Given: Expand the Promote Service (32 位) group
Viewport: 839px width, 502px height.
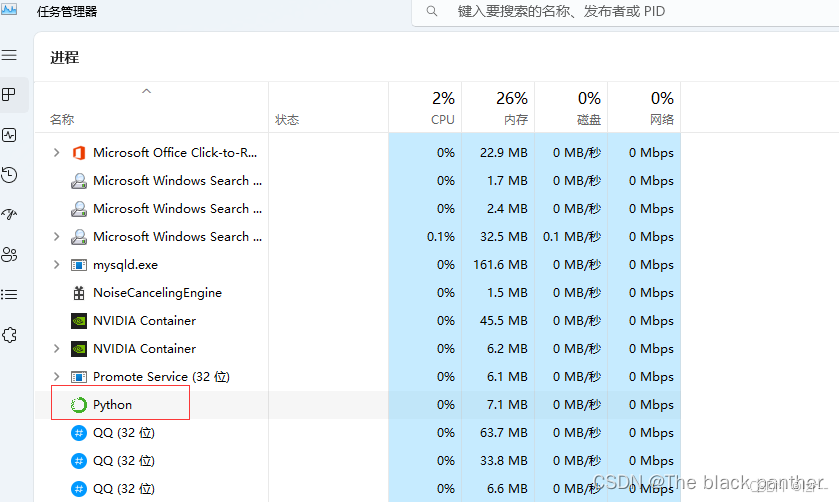Looking at the screenshot, I should click(56, 376).
